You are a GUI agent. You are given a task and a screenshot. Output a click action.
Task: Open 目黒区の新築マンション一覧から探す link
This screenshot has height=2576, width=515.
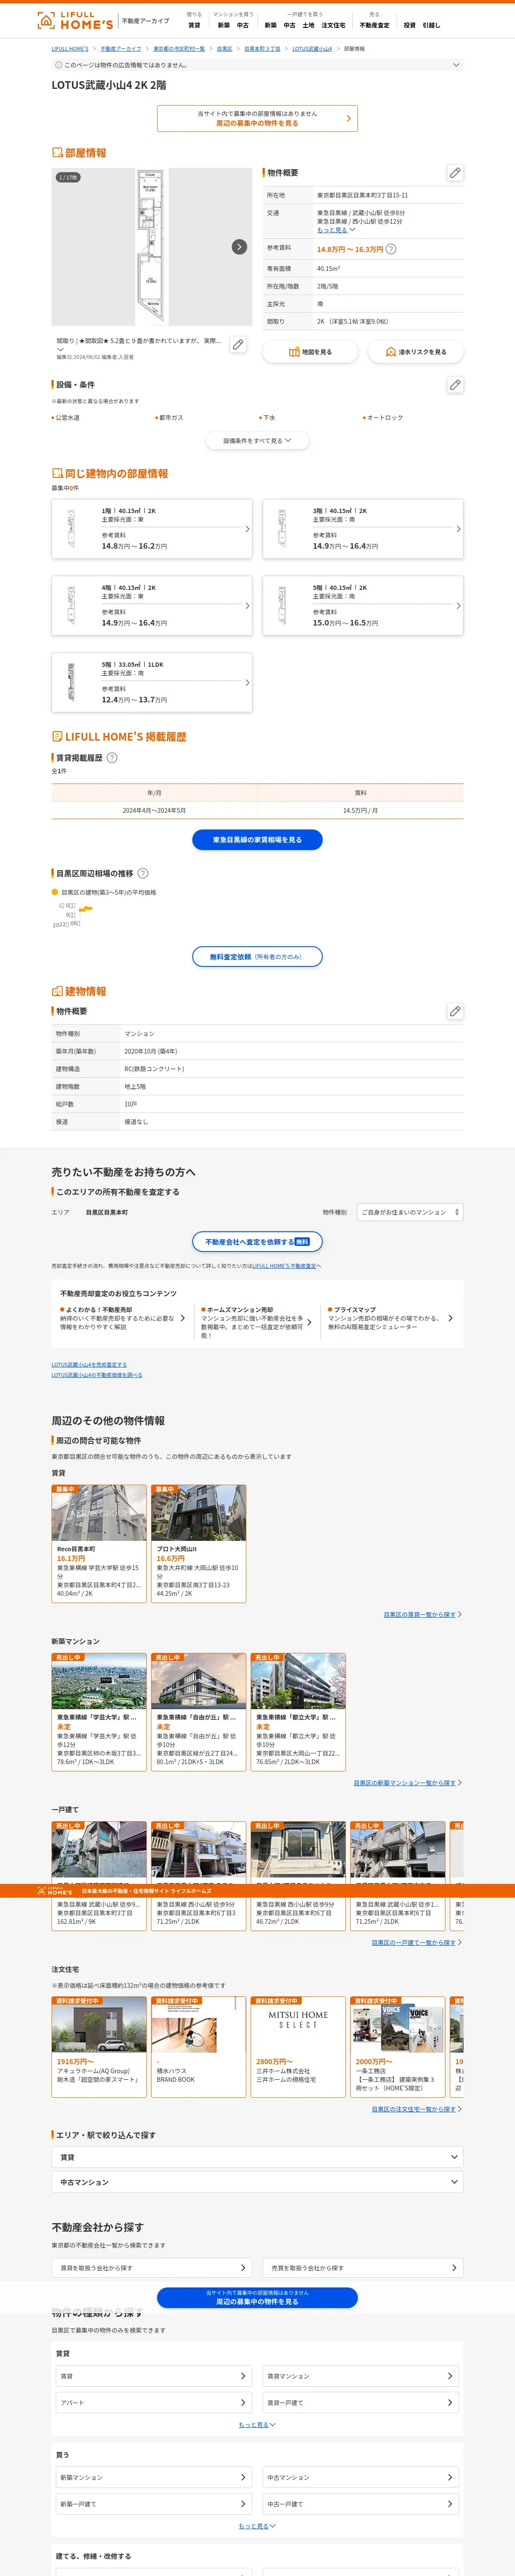point(405,1782)
